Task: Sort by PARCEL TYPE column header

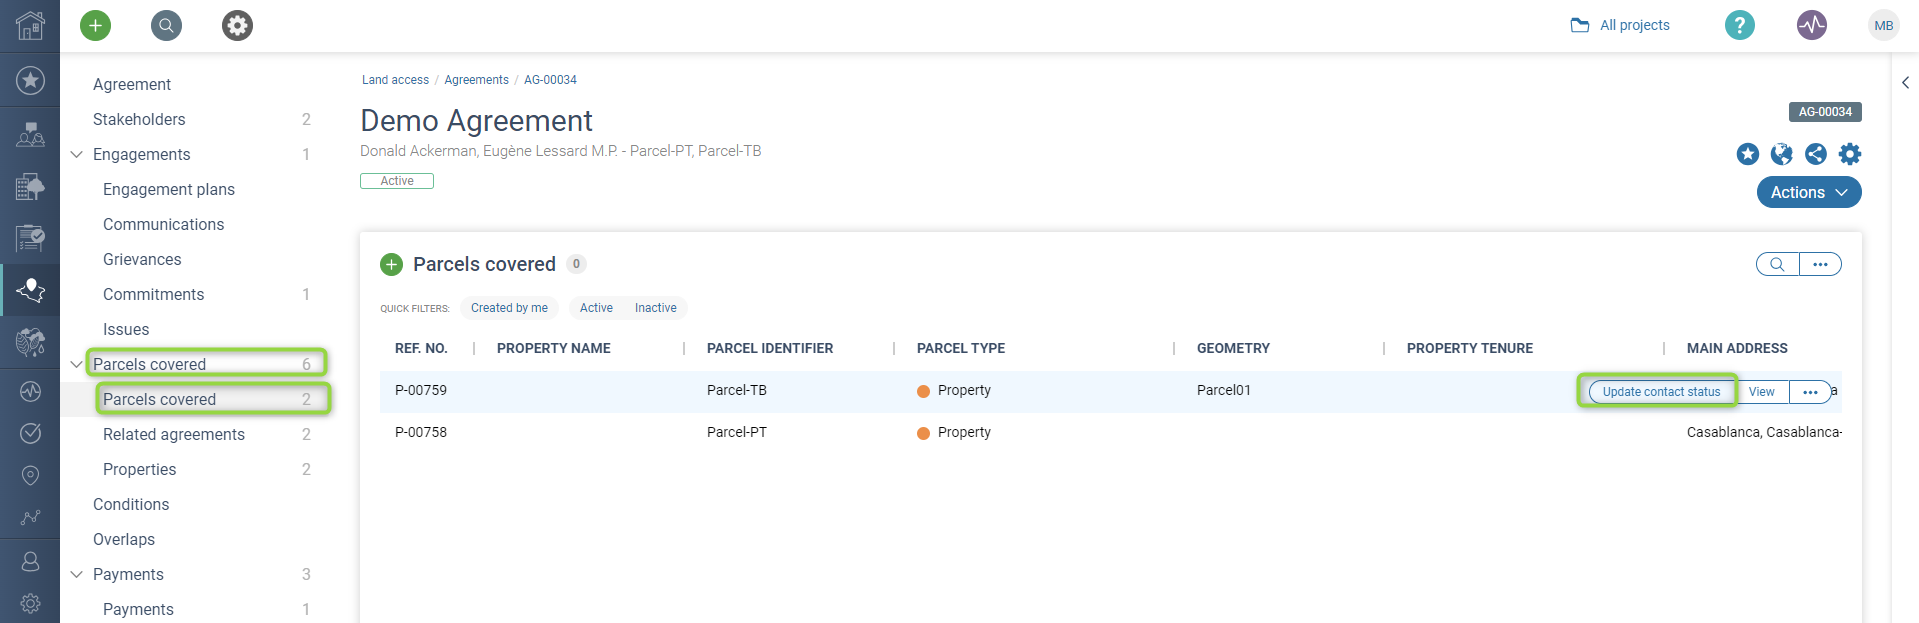Action: [x=961, y=348]
